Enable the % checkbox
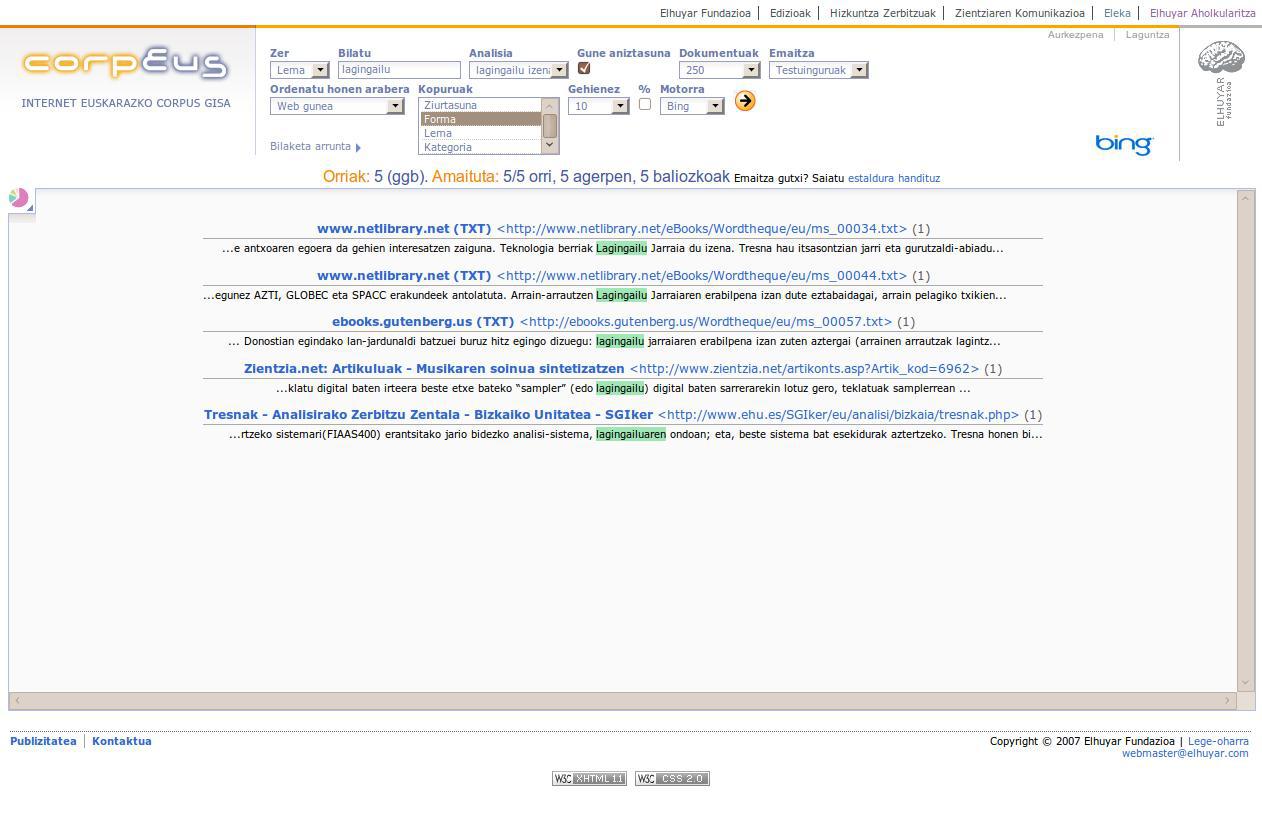The width and height of the screenshot is (1262, 813). pos(644,104)
